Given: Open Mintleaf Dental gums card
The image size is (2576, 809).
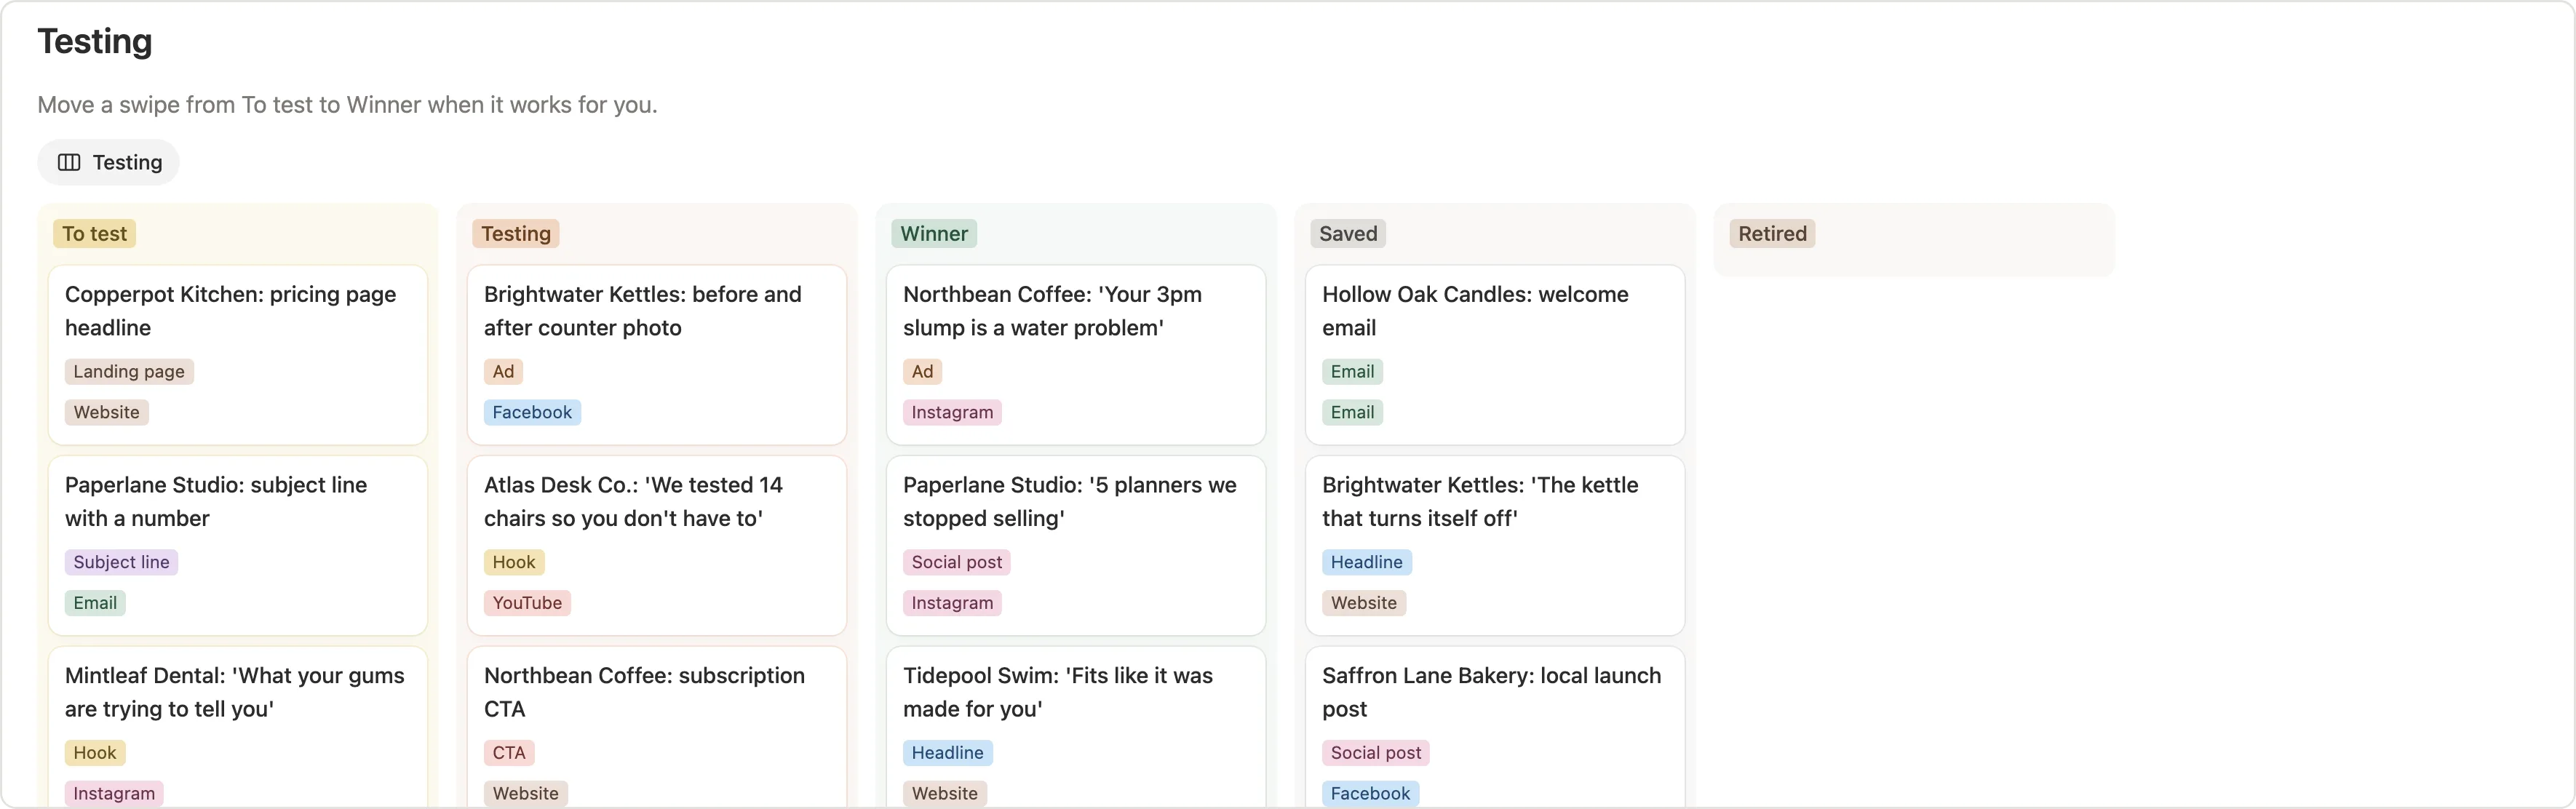Looking at the screenshot, I should pos(238,727).
